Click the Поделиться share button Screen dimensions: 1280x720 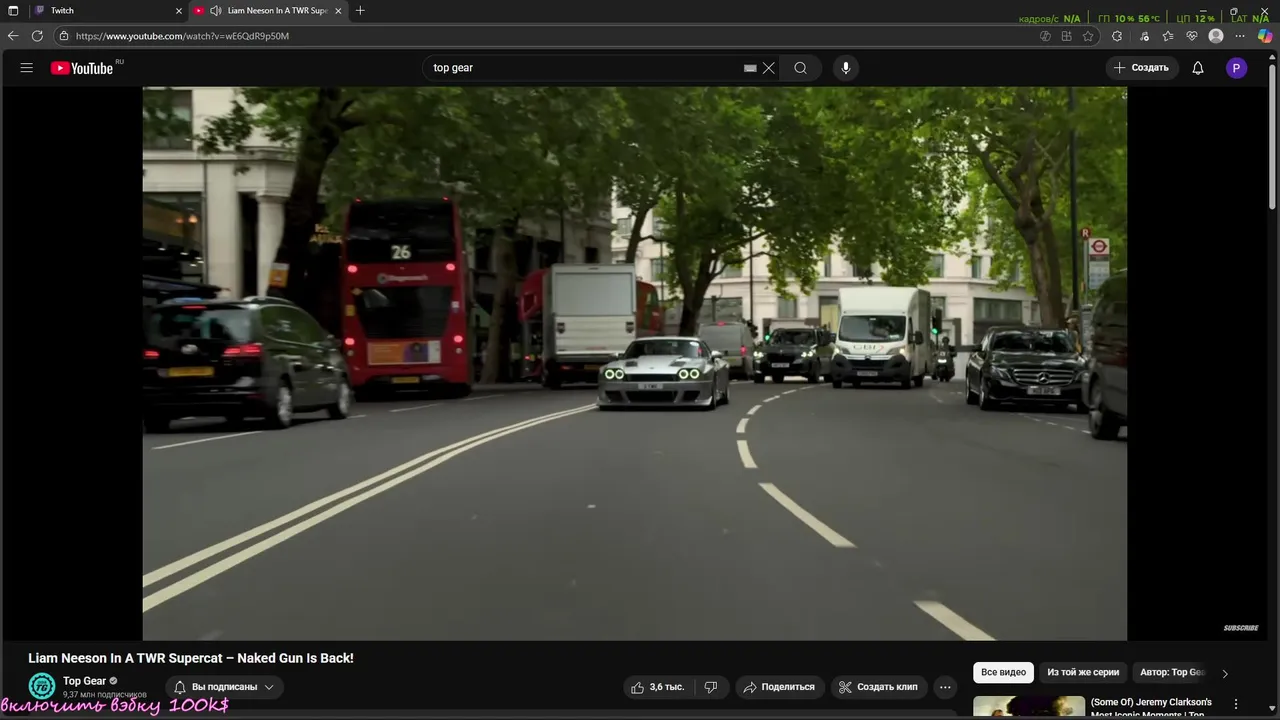pyautogui.click(x=779, y=687)
